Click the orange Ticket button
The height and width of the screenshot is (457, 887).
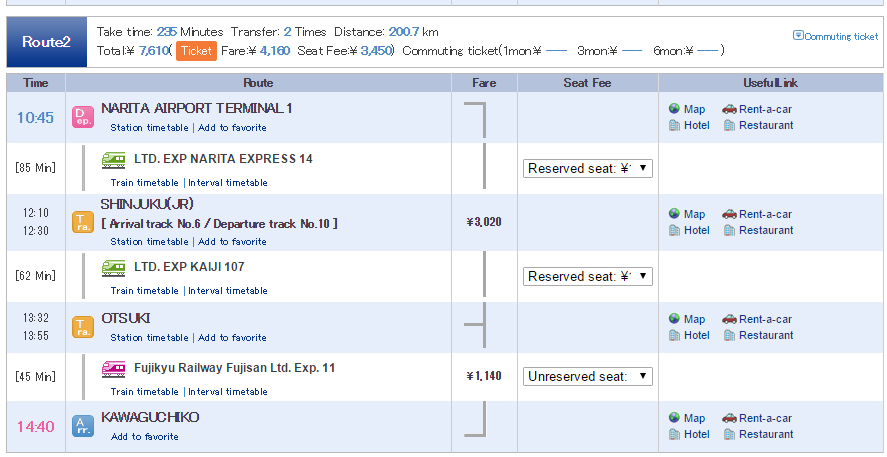coord(196,51)
